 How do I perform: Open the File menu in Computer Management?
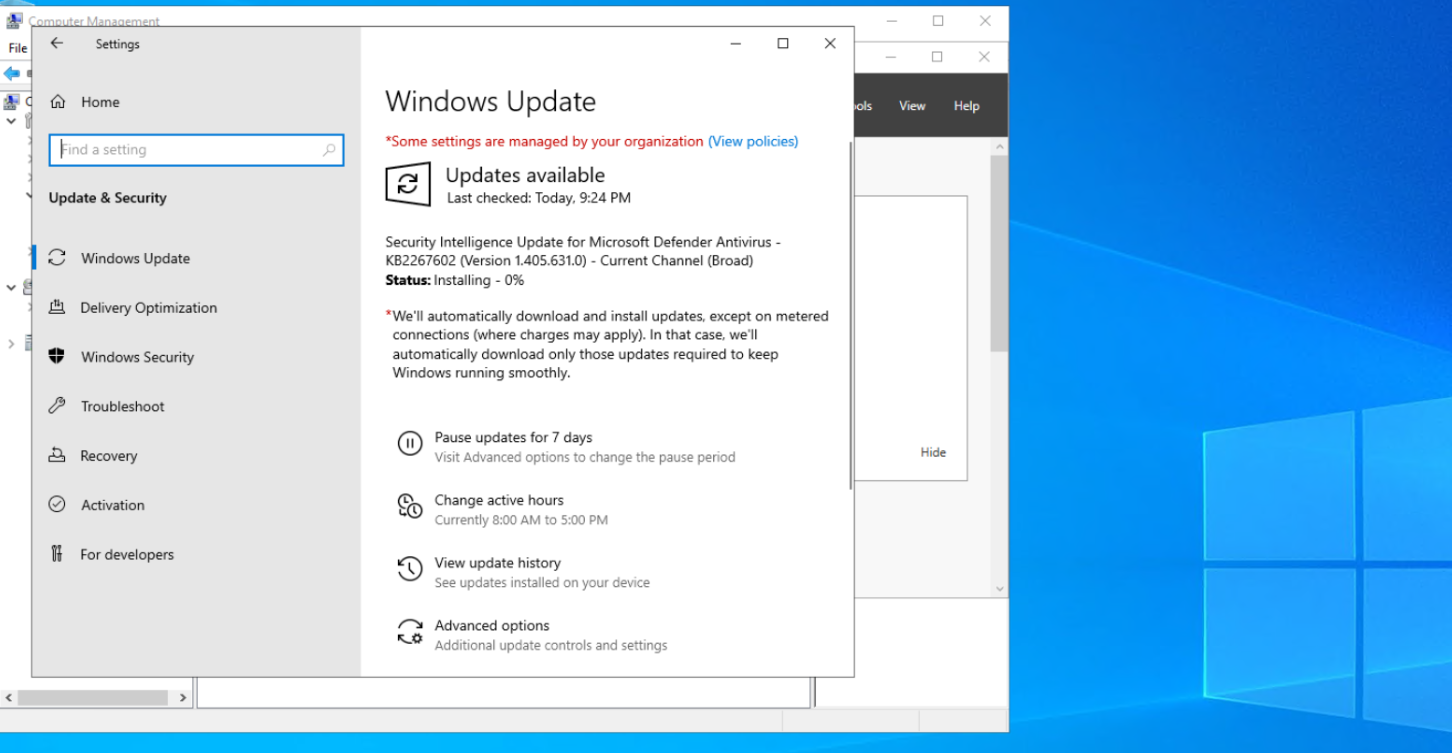coord(18,48)
